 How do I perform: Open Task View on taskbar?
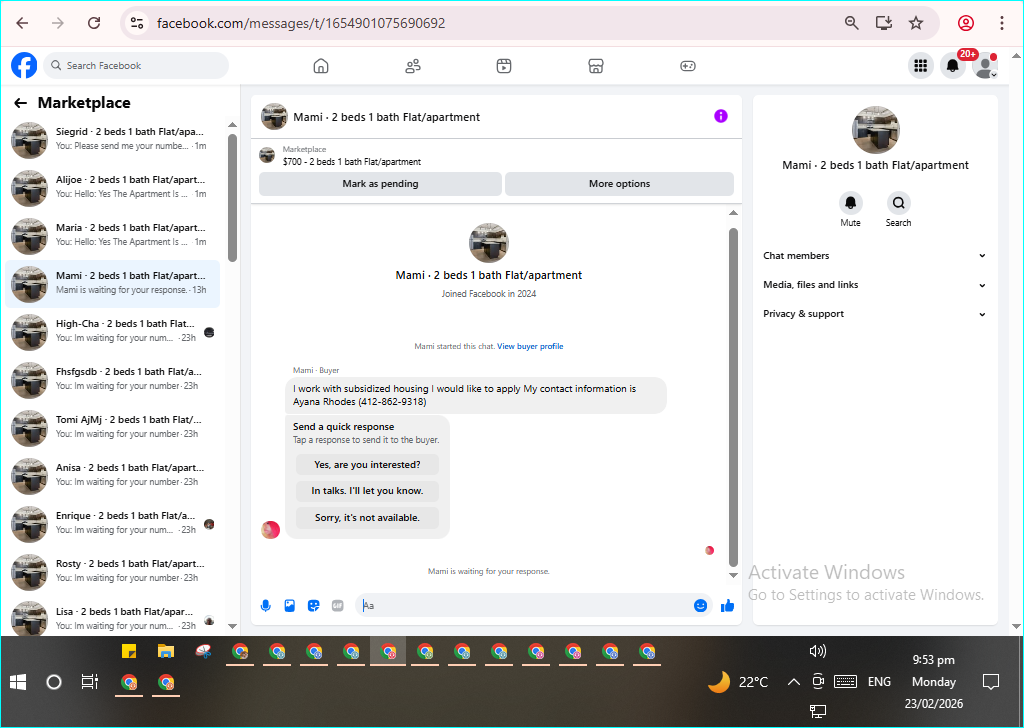(89, 682)
